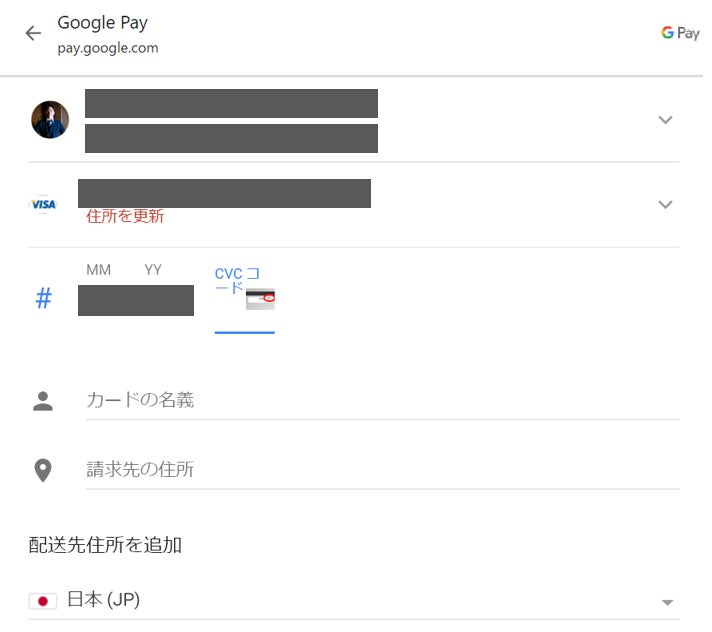Expand the VISA payment method chevron
The width and height of the screenshot is (712, 632).
(665, 204)
